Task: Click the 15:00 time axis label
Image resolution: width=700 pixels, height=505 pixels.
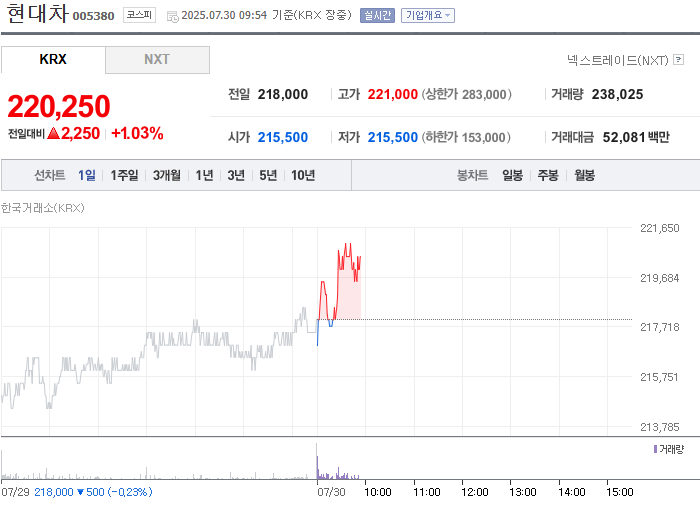Action: pos(620,492)
